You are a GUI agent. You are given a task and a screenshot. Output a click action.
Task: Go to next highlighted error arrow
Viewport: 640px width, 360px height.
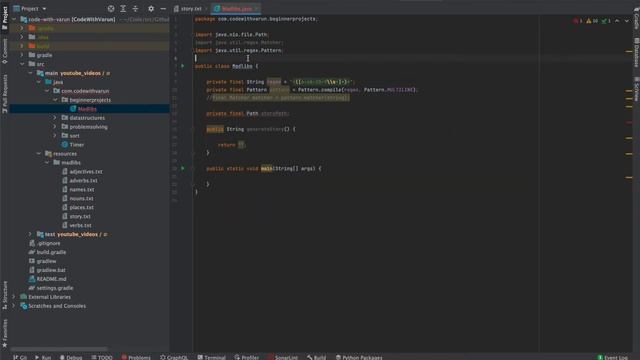coord(627,21)
